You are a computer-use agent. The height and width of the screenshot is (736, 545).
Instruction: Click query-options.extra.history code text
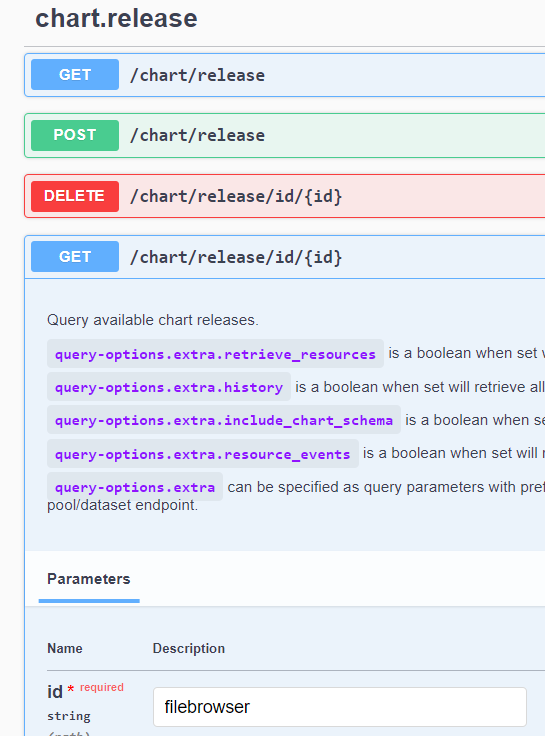coord(169,387)
